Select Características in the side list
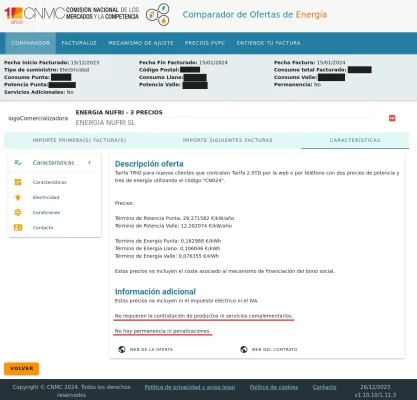 pyautogui.click(x=49, y=182)
